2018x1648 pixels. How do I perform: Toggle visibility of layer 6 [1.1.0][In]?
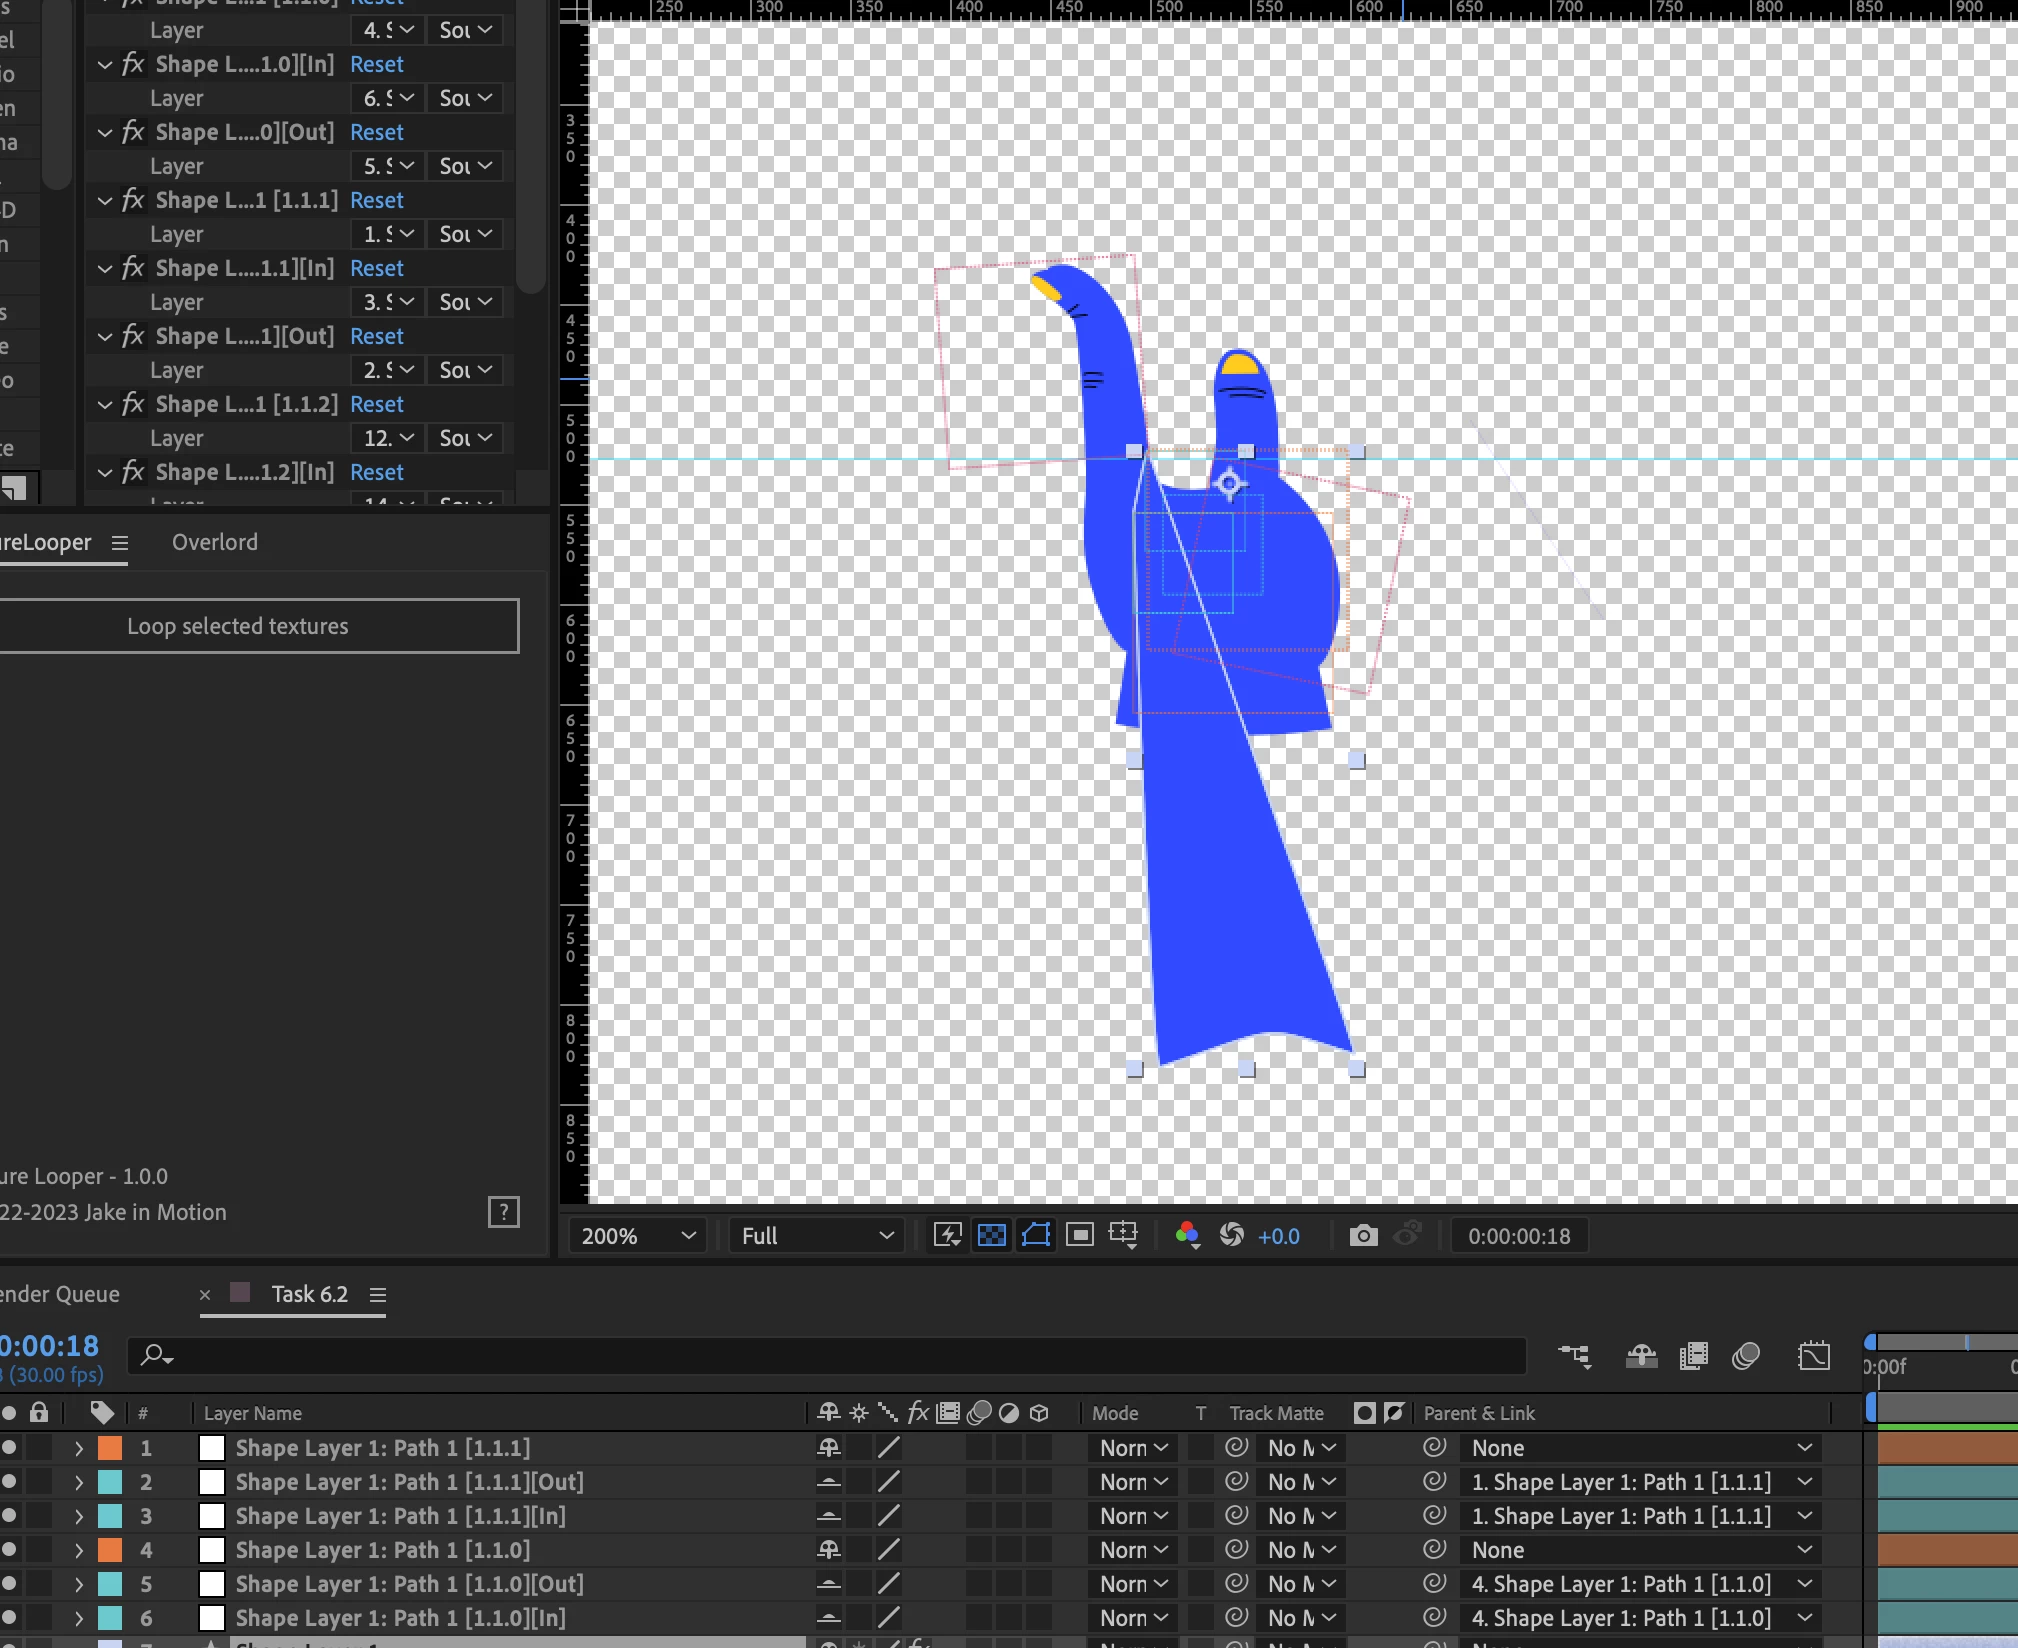click(x=9, y=1617)
